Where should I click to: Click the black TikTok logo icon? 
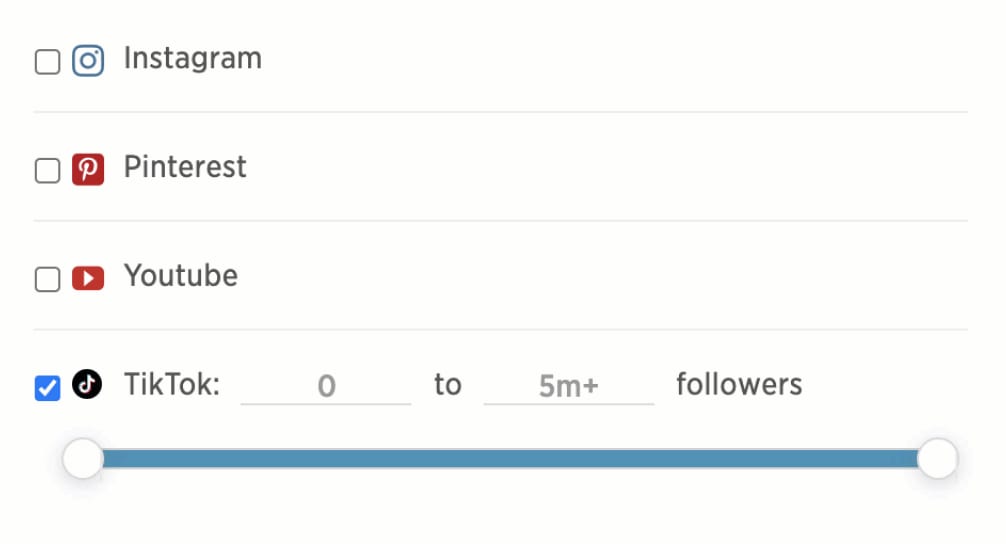(87, 384)
